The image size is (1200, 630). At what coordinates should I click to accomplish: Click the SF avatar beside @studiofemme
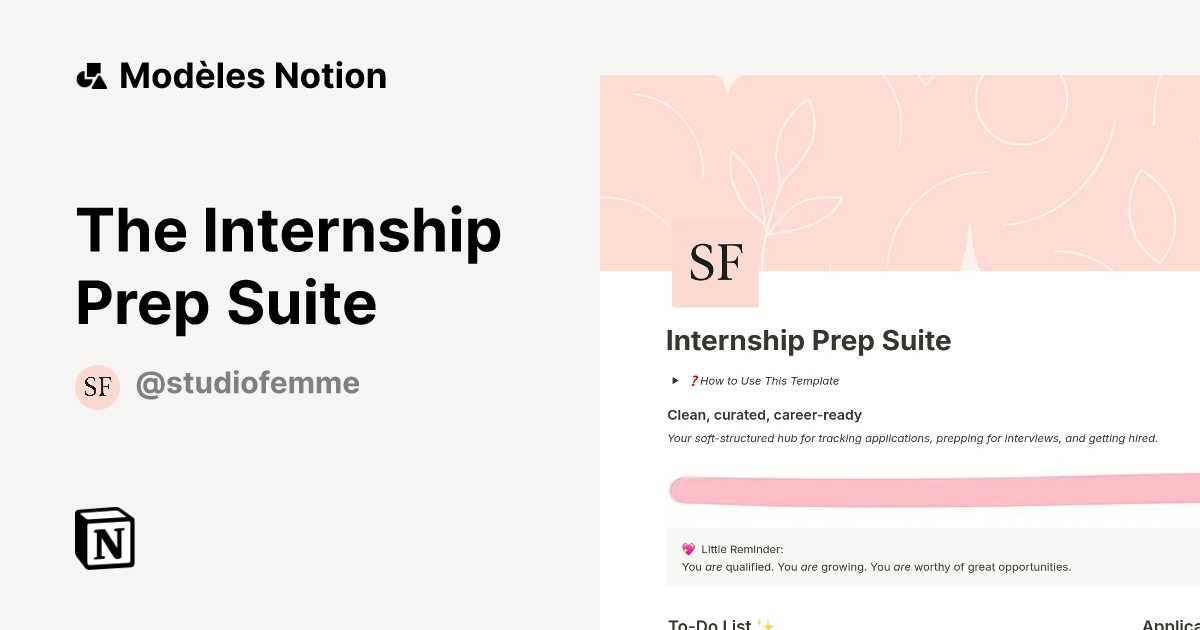97,387
